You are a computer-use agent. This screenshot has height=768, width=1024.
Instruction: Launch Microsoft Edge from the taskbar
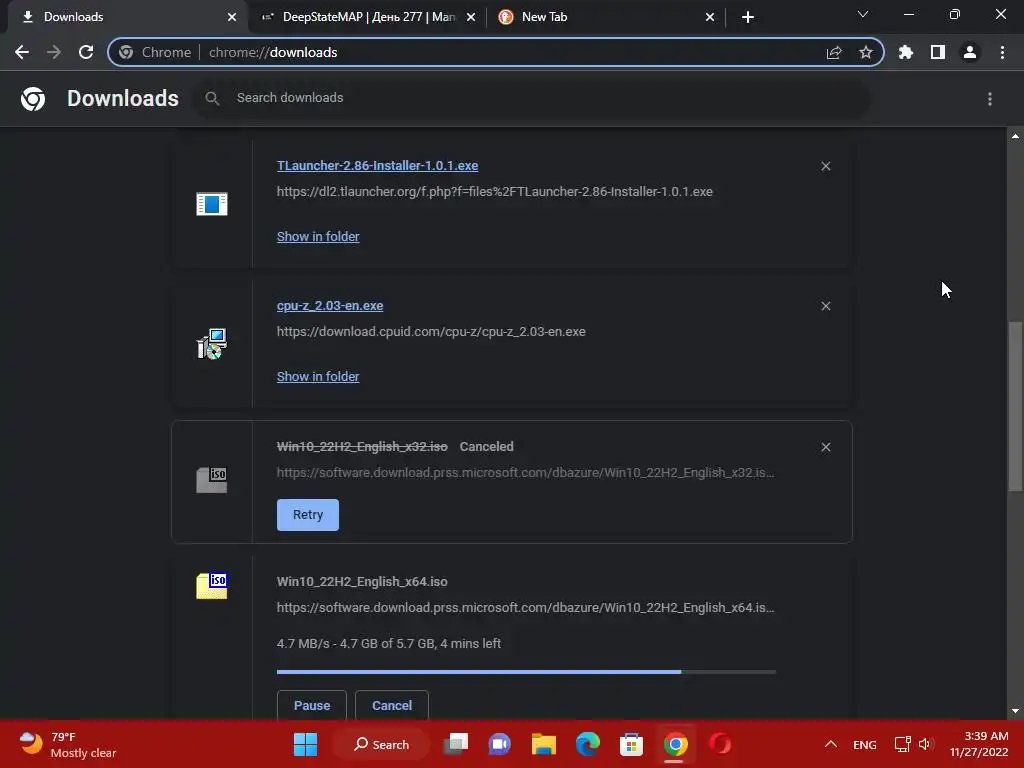(x=588, y=744)
